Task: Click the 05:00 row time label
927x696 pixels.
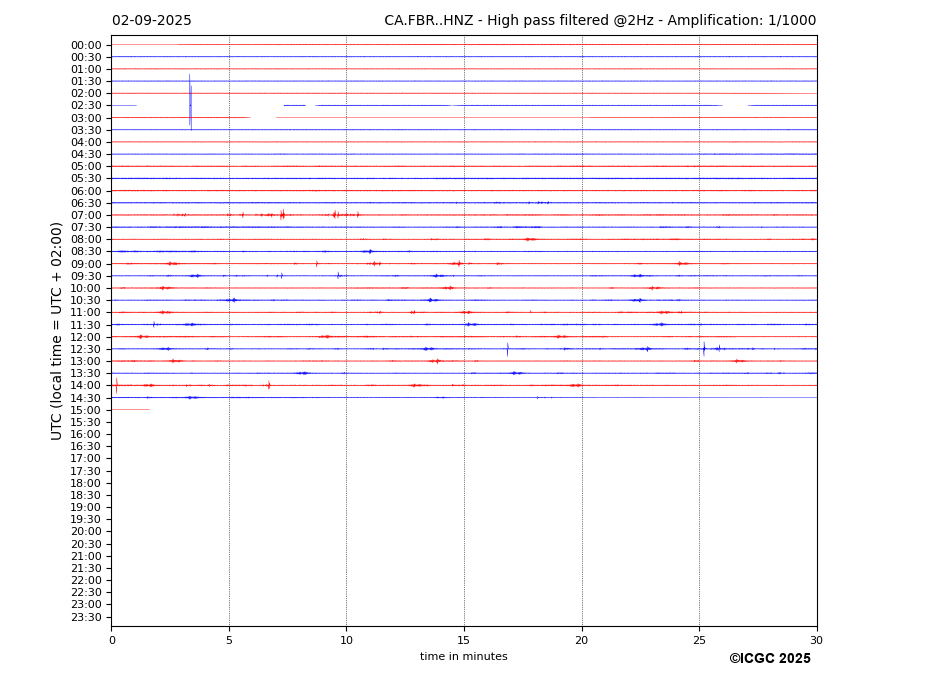Action: tap(86, 166)
